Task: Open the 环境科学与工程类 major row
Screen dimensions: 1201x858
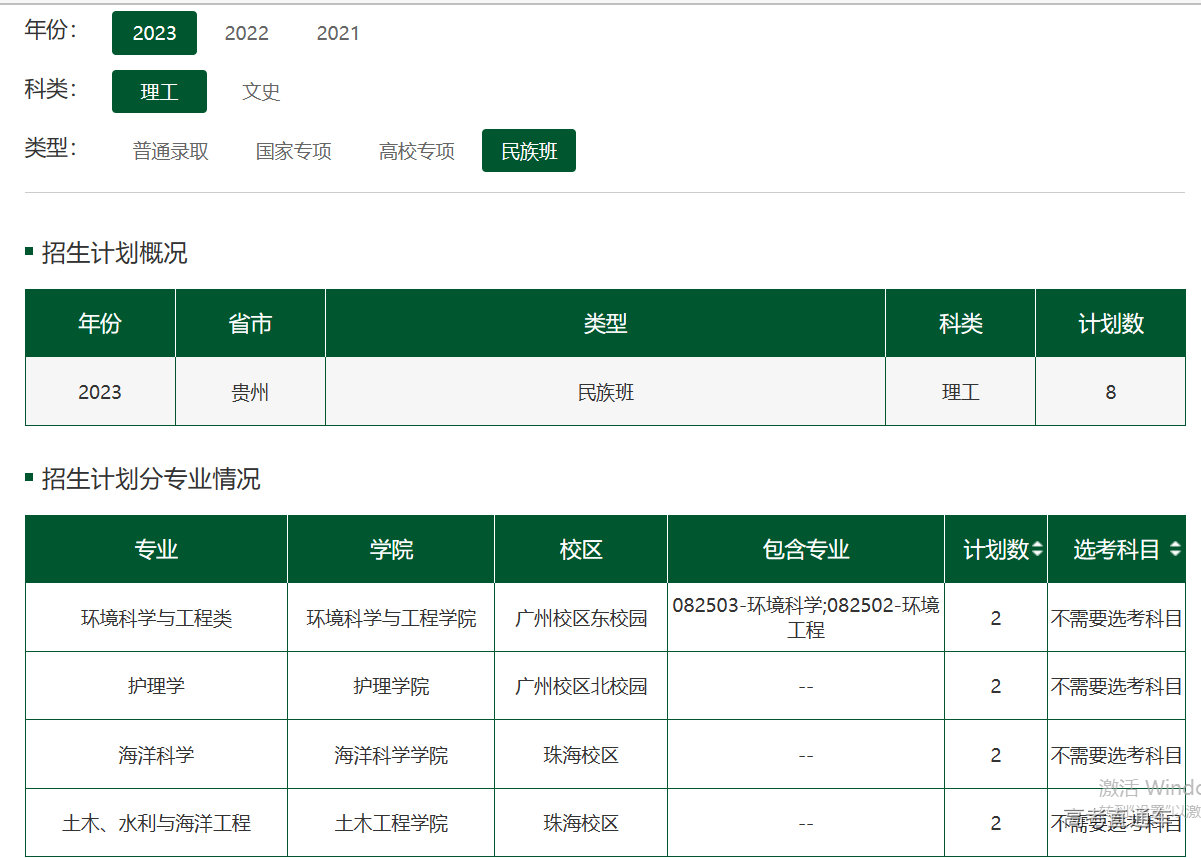Action: pyautogui.click(x=156, y=619)
